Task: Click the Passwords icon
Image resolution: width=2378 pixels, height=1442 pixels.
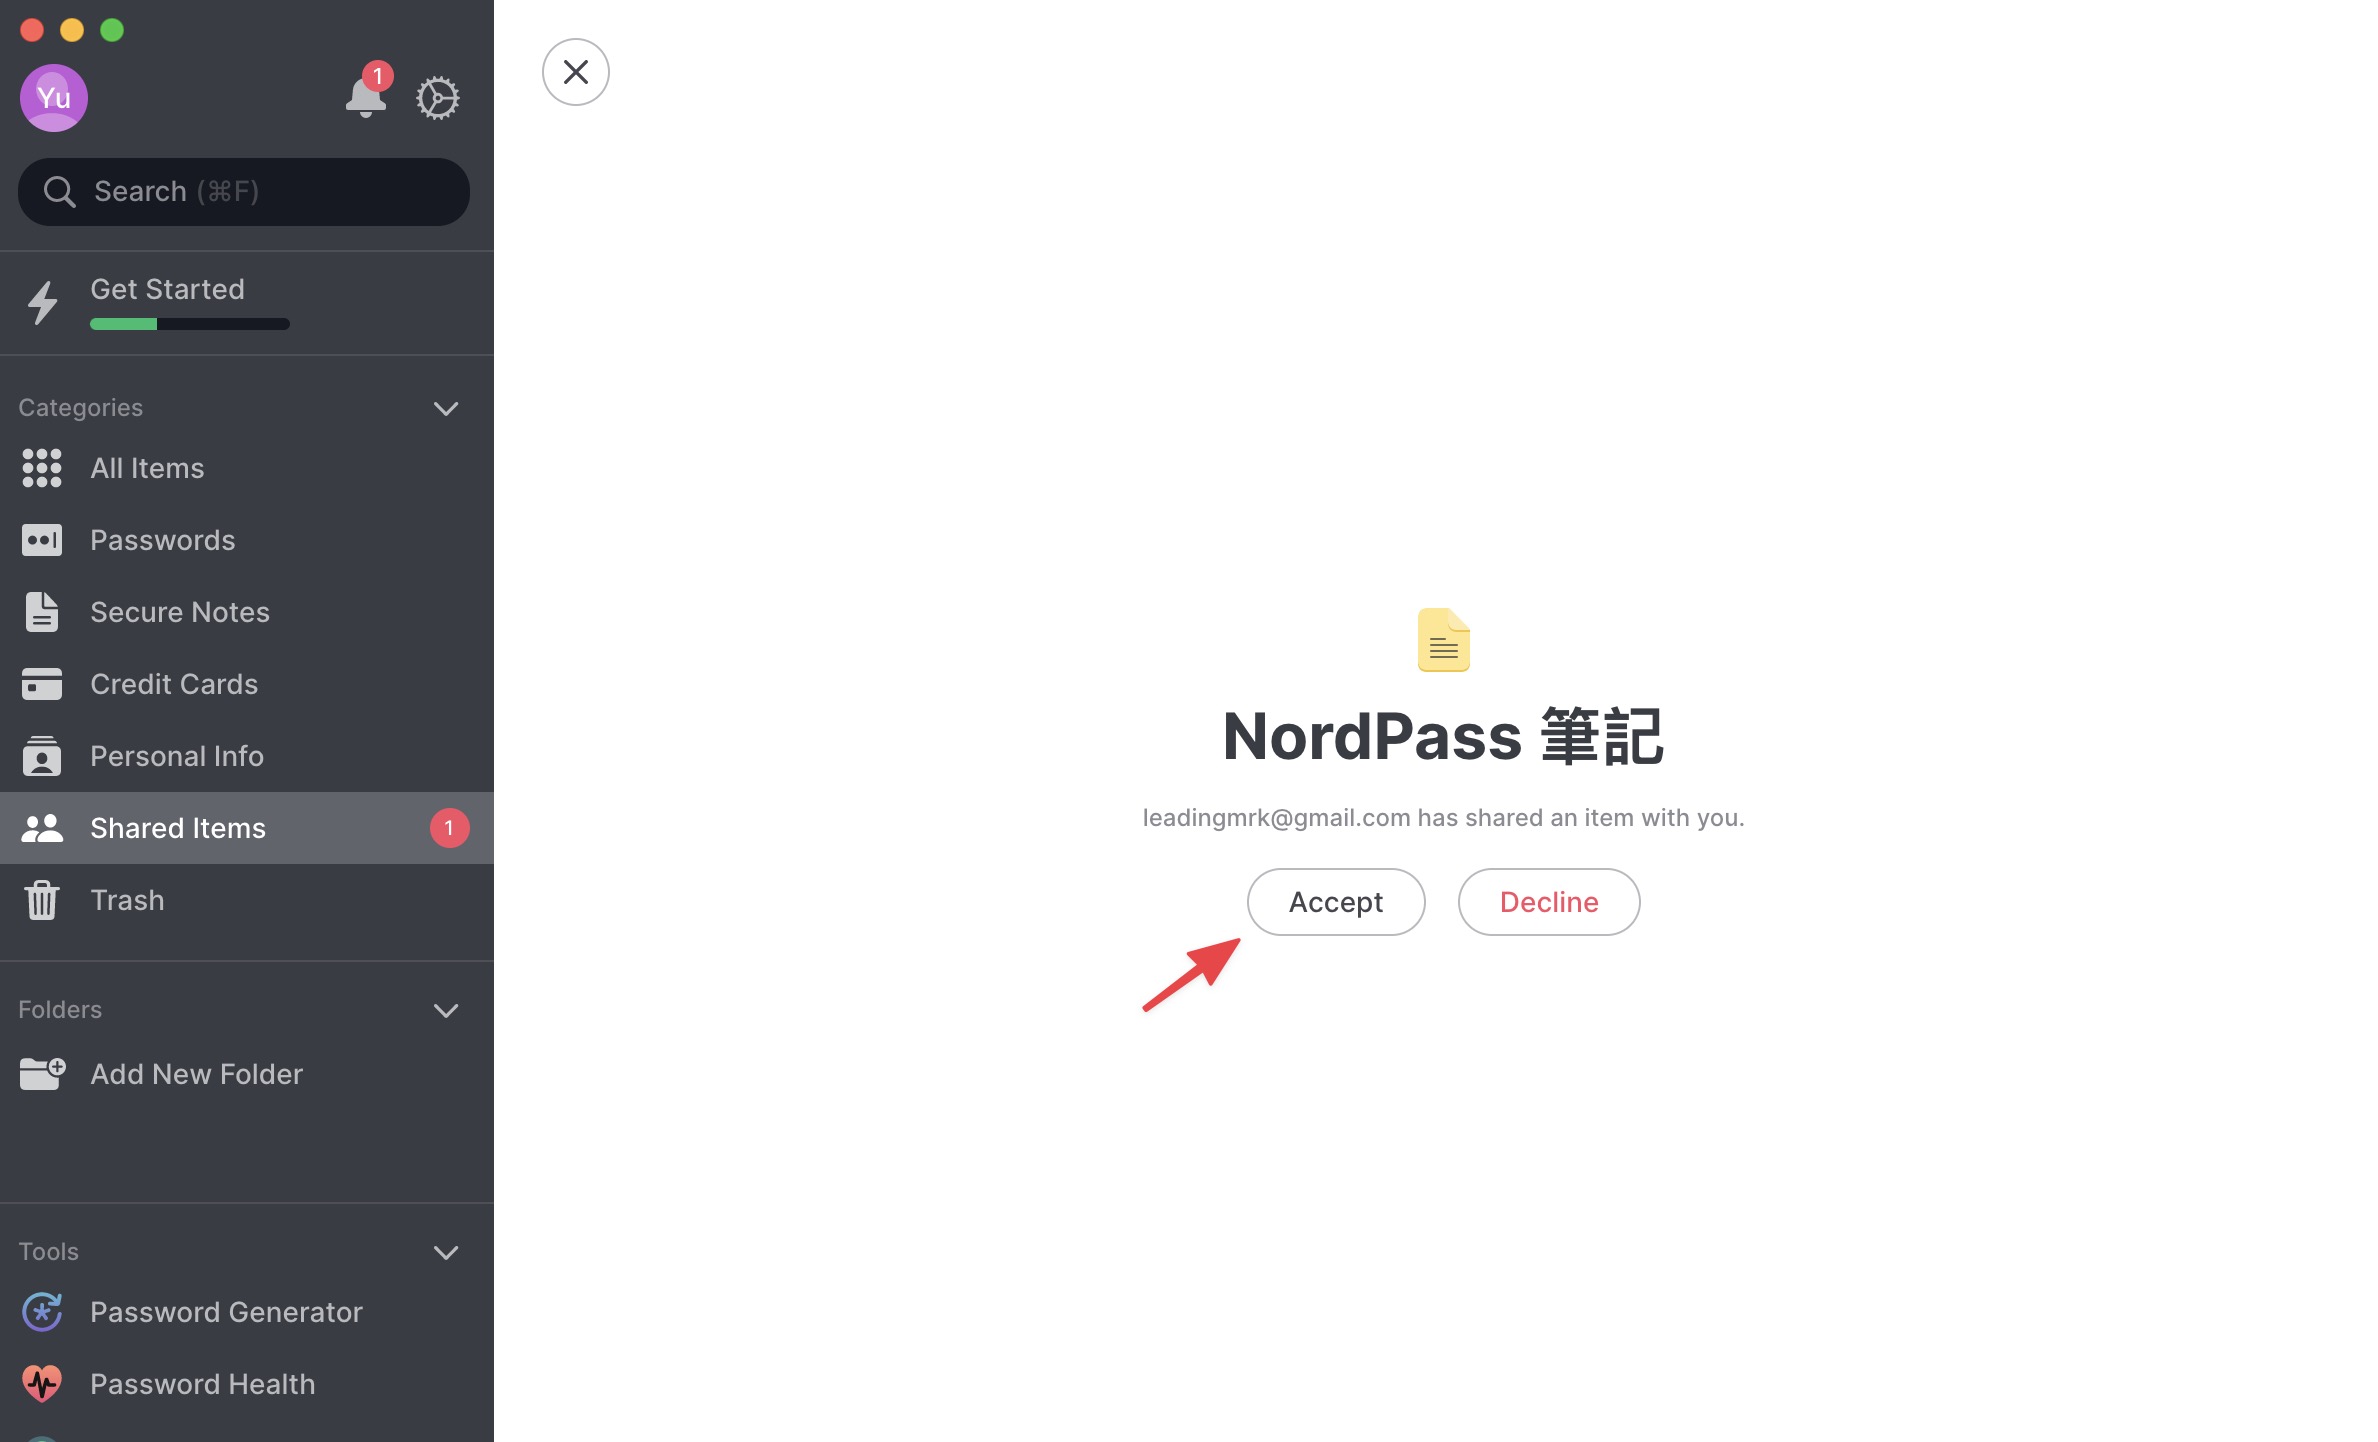Action: (x=42, y=540)
